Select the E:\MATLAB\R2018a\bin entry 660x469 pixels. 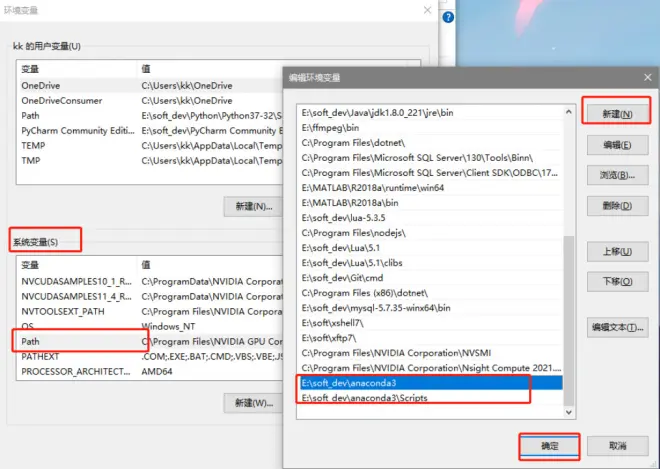click(x=429, y=203)
